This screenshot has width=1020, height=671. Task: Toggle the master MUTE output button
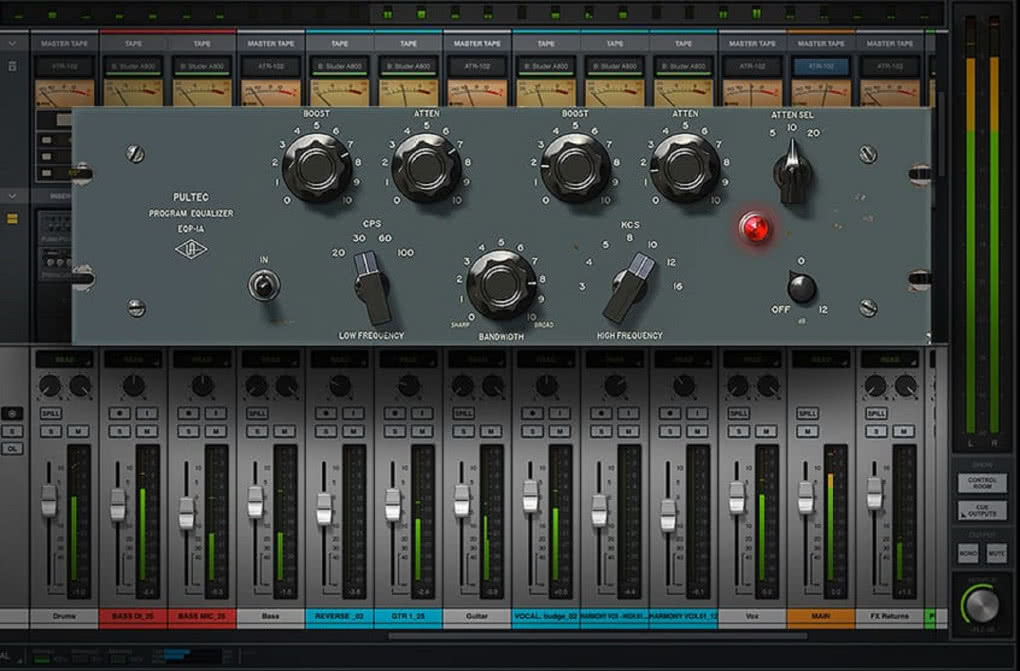pyautogui.click(x=996, y=553)
